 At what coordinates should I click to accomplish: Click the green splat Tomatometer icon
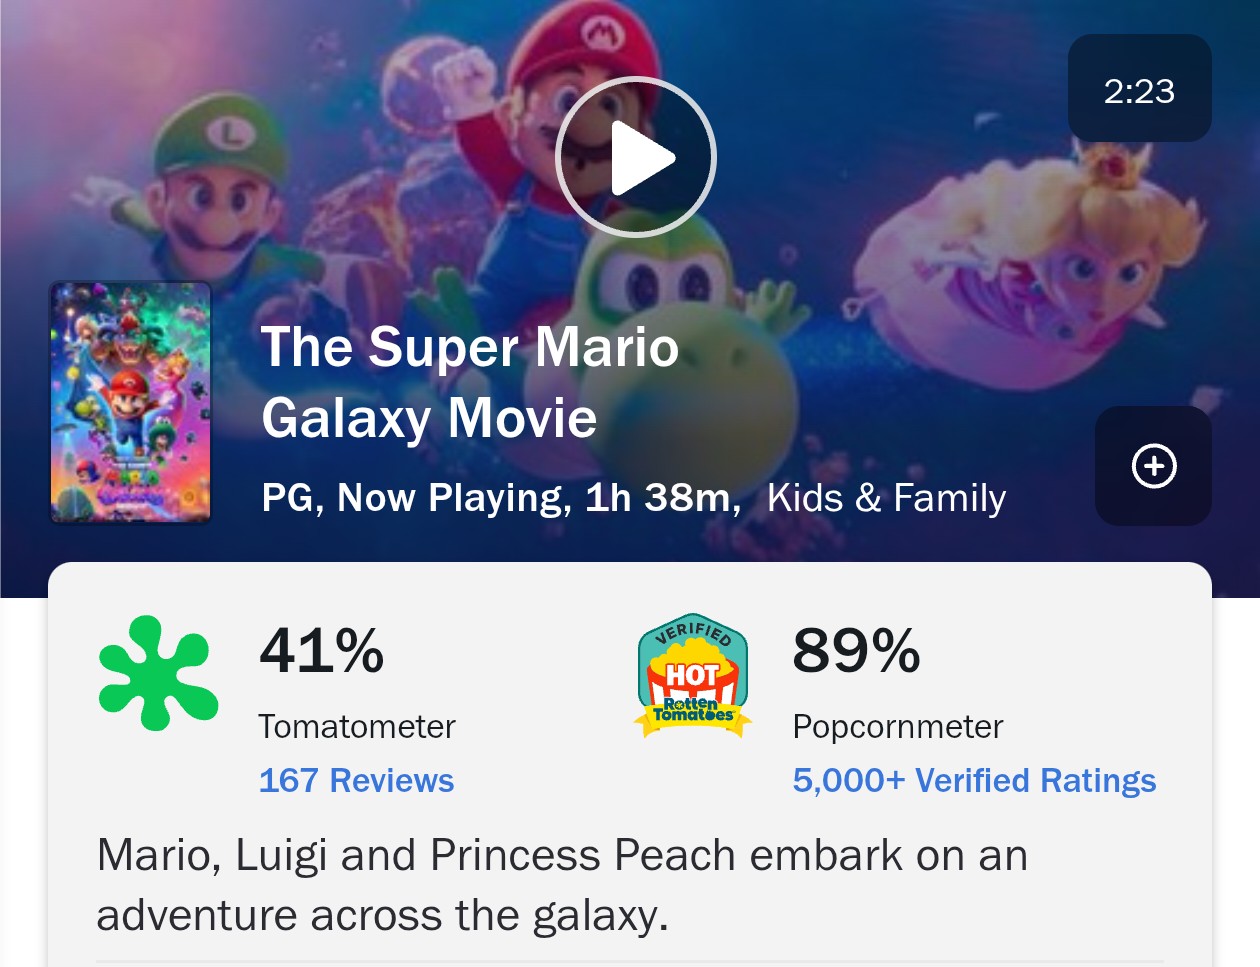pyautogui.click(x=158, y=673)
